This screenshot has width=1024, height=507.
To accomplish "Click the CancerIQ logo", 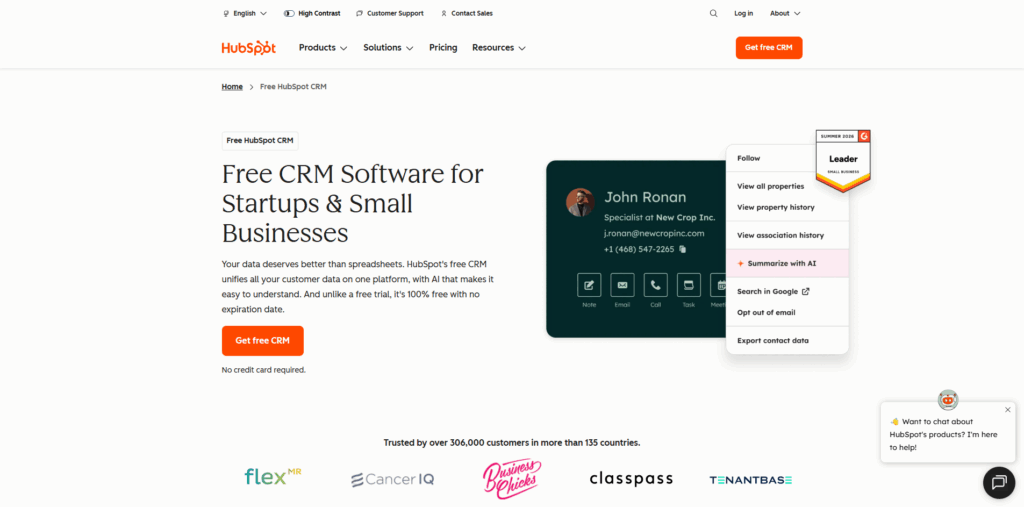I will pos(392,480).
